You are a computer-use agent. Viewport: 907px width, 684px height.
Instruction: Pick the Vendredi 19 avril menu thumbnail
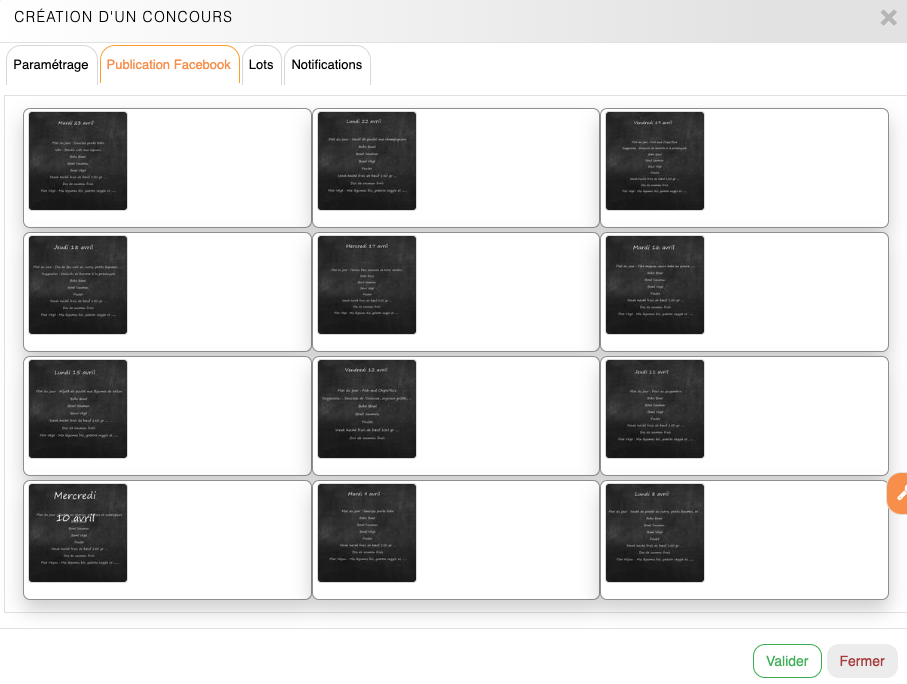pyautogui.click(x=655, y=161)
